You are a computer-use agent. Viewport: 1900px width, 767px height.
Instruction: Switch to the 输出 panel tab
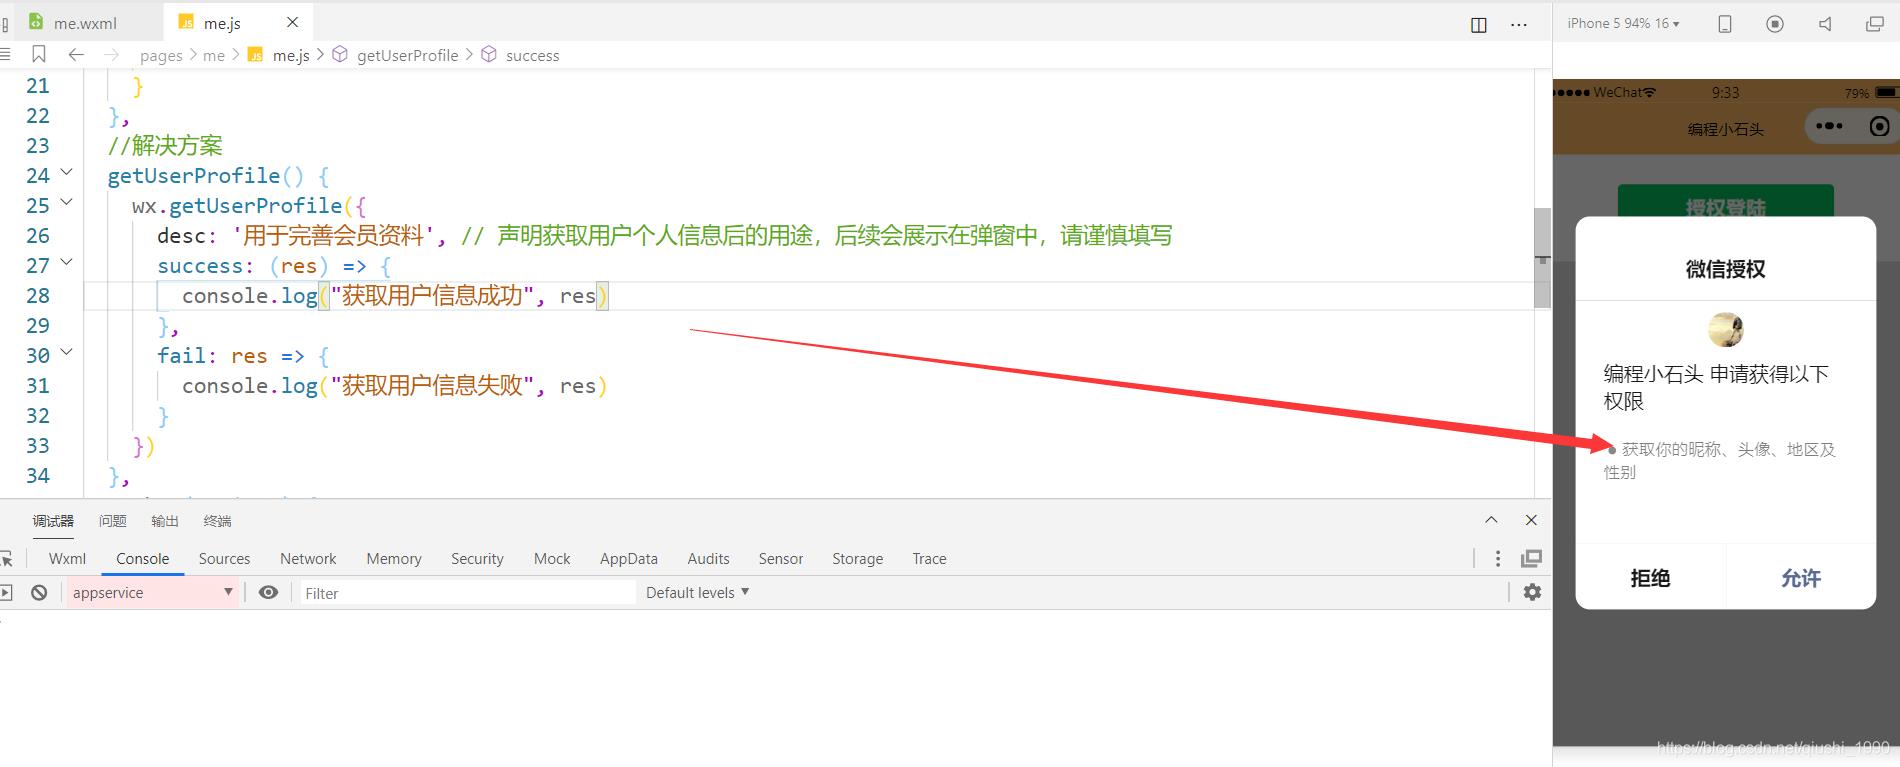[x=165, y=521]
